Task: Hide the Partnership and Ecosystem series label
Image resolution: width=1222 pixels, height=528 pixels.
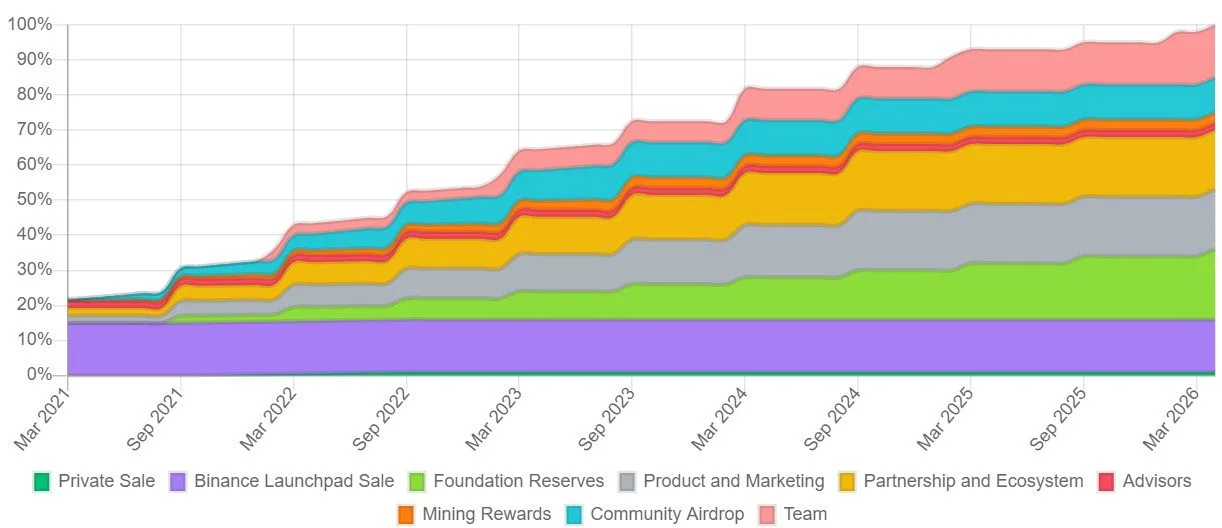Action: (973, 481)
